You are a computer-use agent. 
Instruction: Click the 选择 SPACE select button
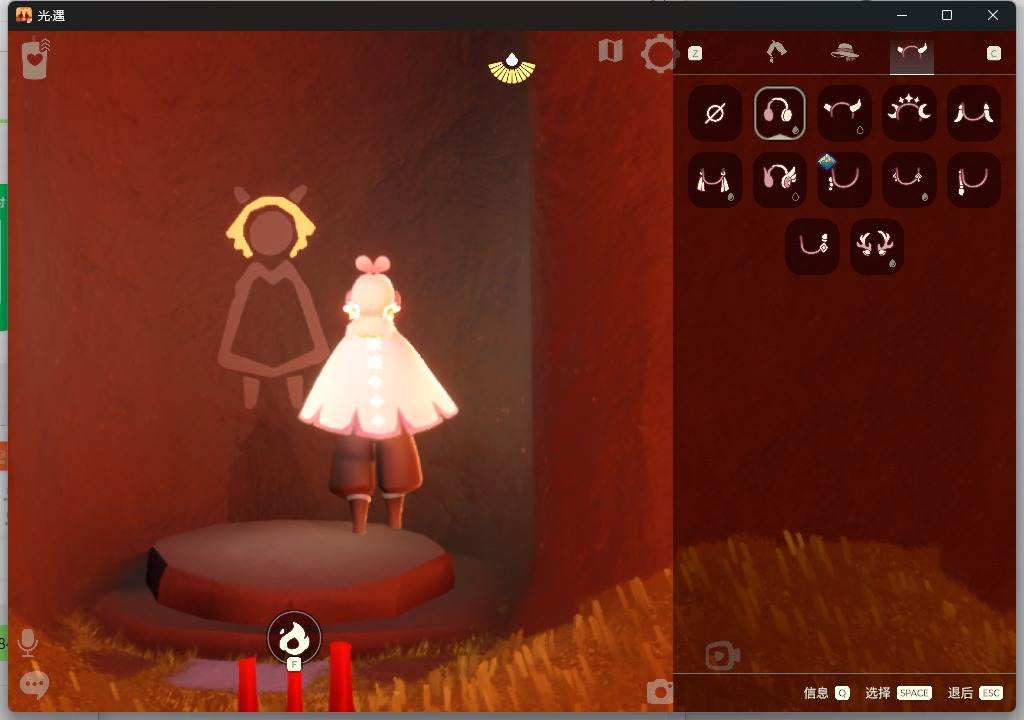click(898, 693)
